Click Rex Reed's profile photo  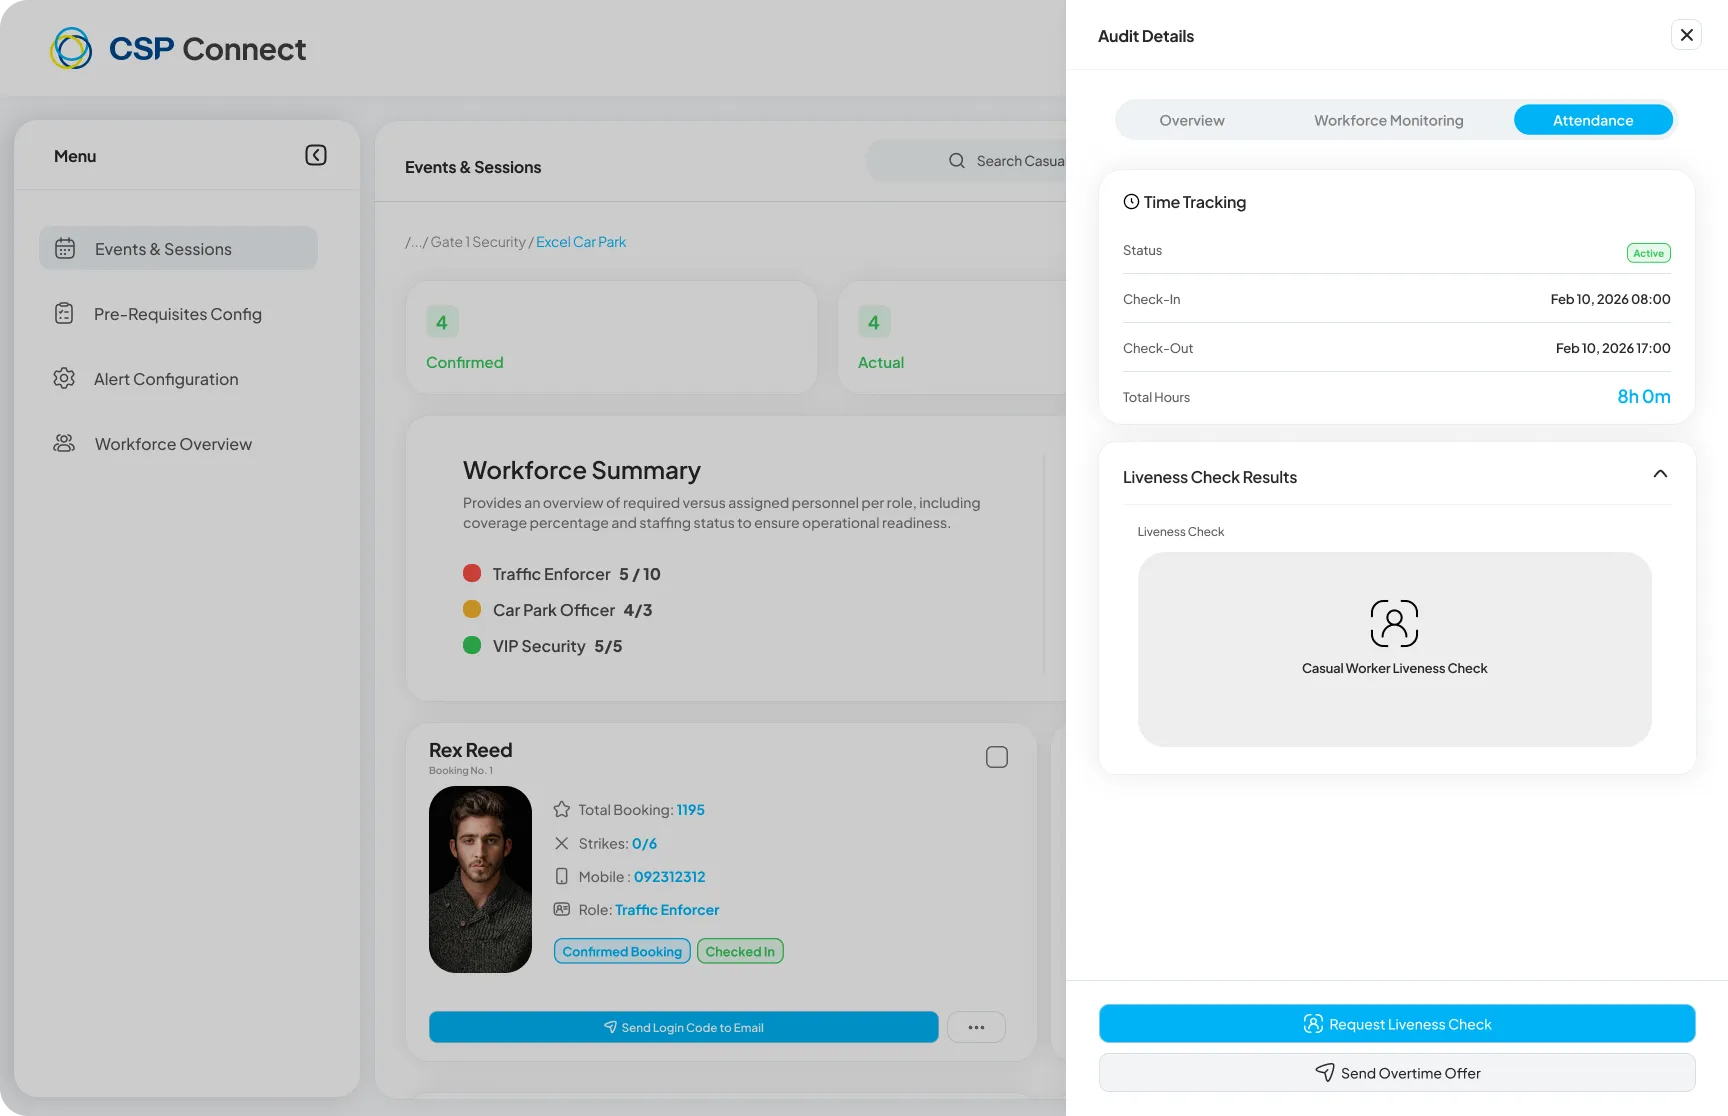[x=480, y=879]
